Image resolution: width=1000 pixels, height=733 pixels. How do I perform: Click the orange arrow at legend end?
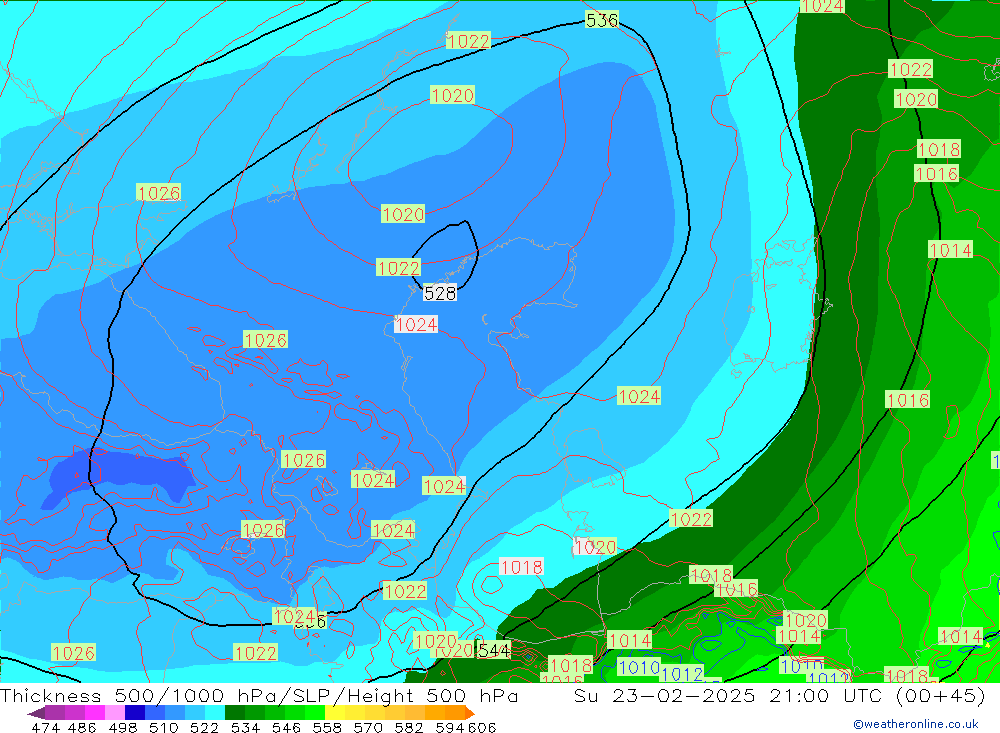point(469,713)
